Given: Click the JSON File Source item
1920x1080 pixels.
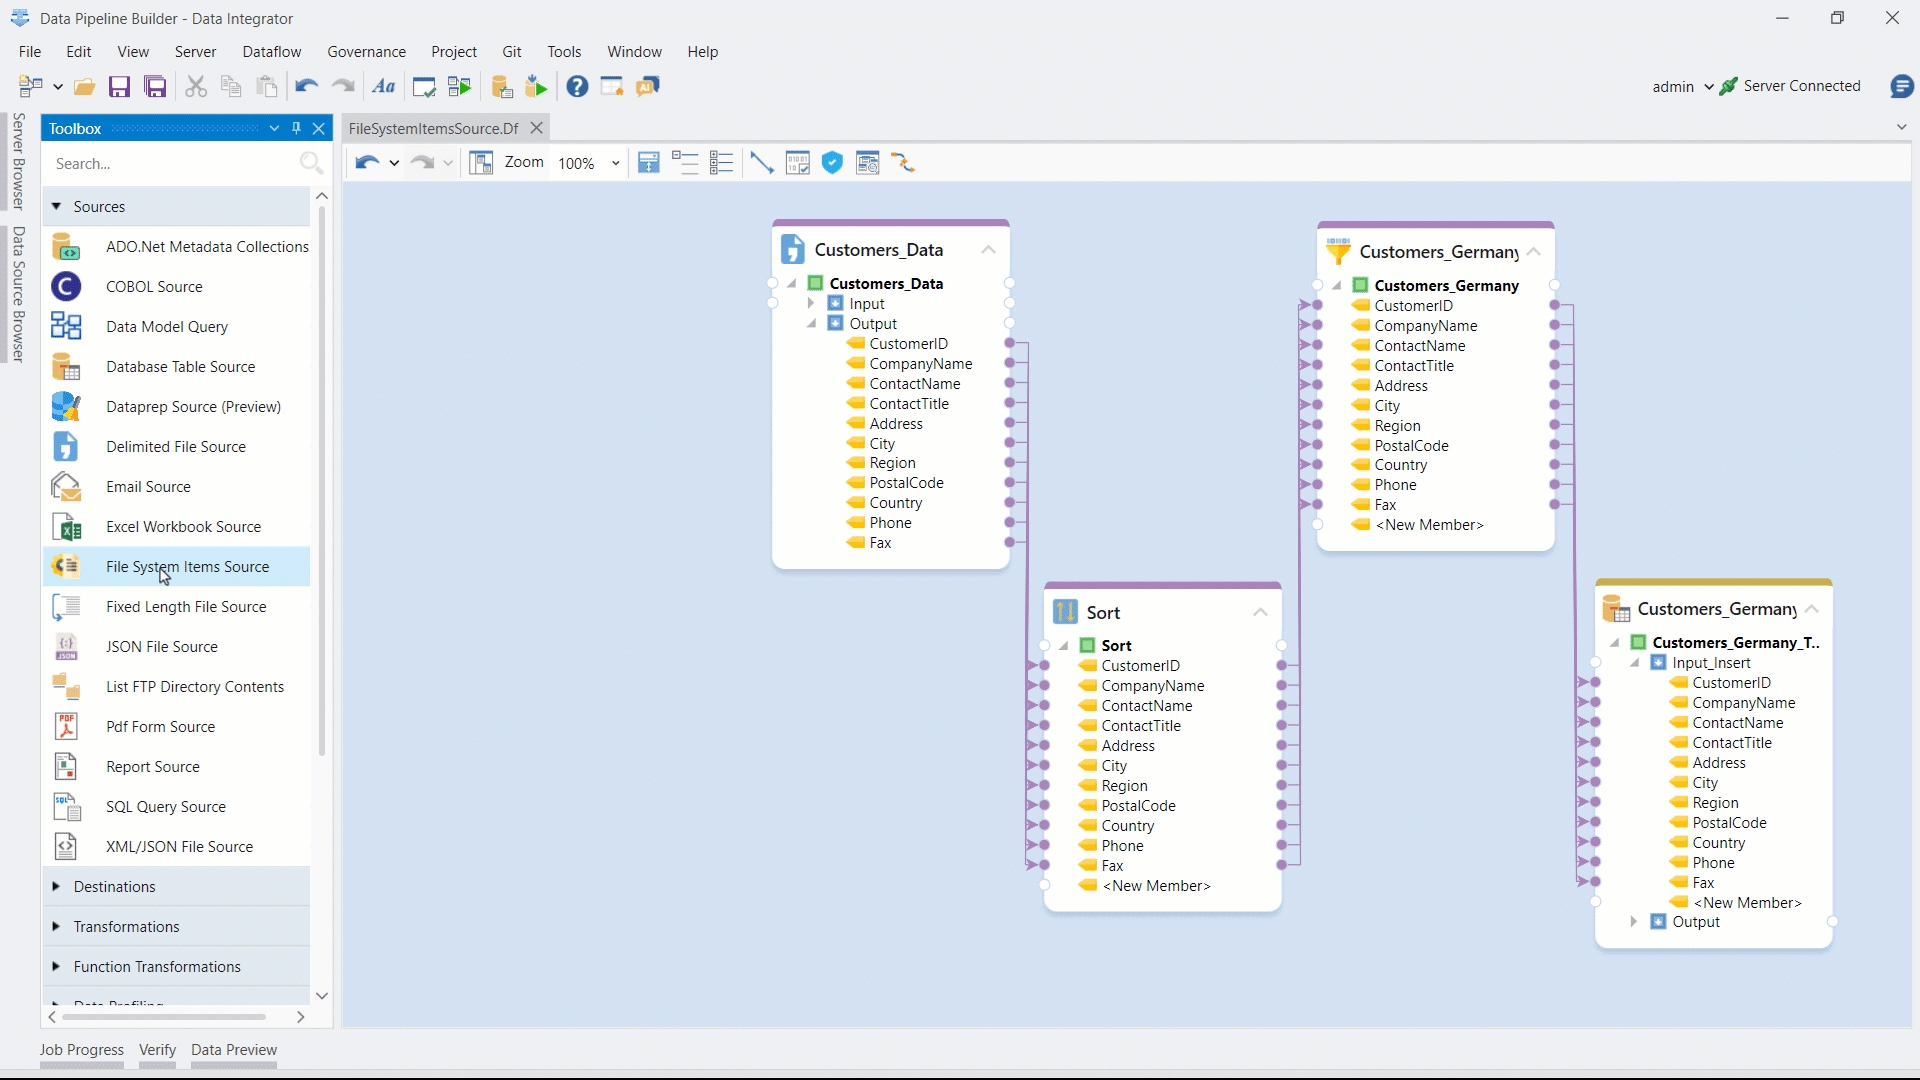Looking at the screenshot, I should tap(161, 647).
